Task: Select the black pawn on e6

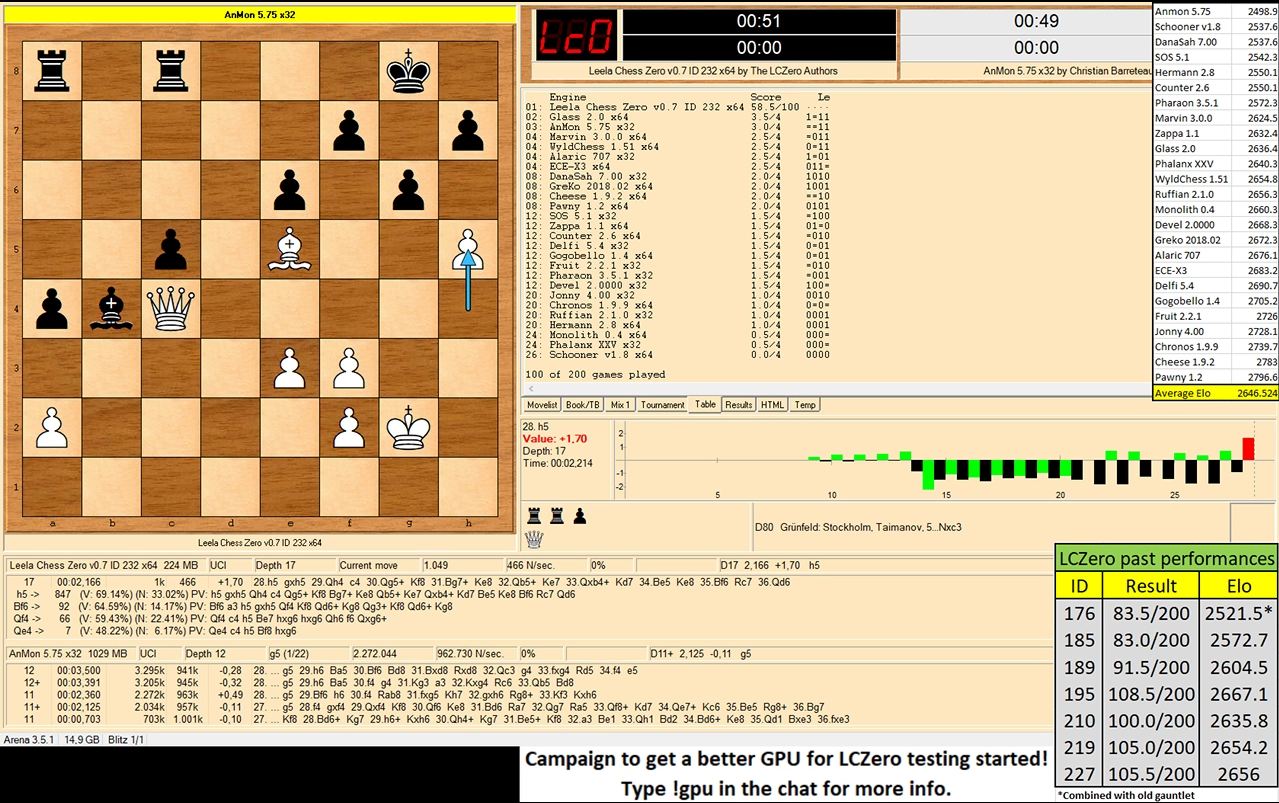Action: coord(289,190)
